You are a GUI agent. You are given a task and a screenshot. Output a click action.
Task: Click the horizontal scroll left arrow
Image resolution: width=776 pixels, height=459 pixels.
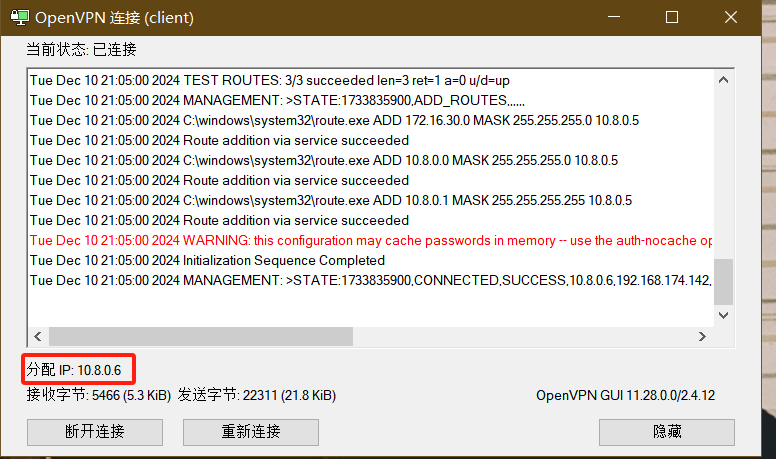coord(38,337)
